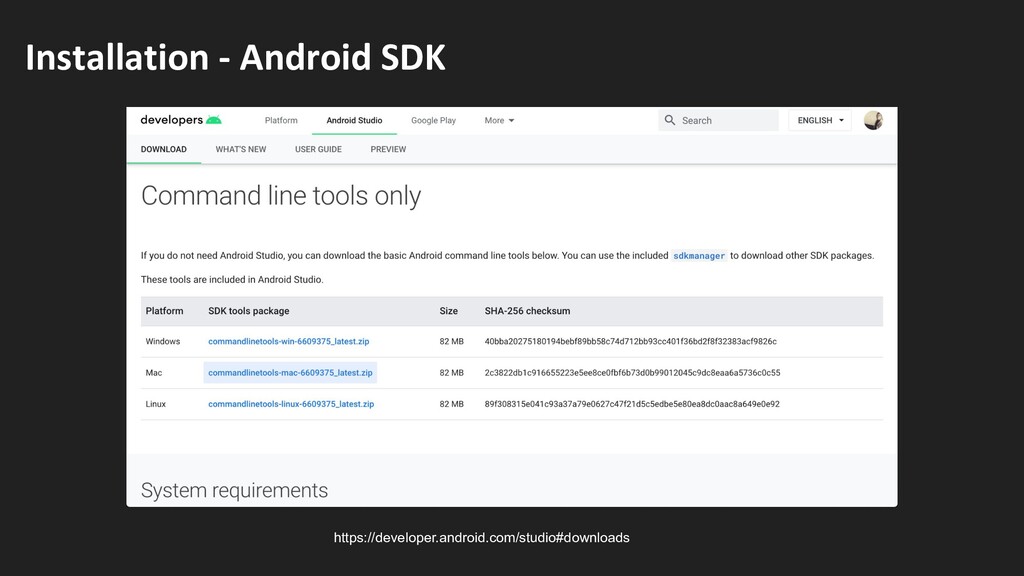
Task: Open the PREVIEW sub-tab
Action: click(x=389, y=149)
